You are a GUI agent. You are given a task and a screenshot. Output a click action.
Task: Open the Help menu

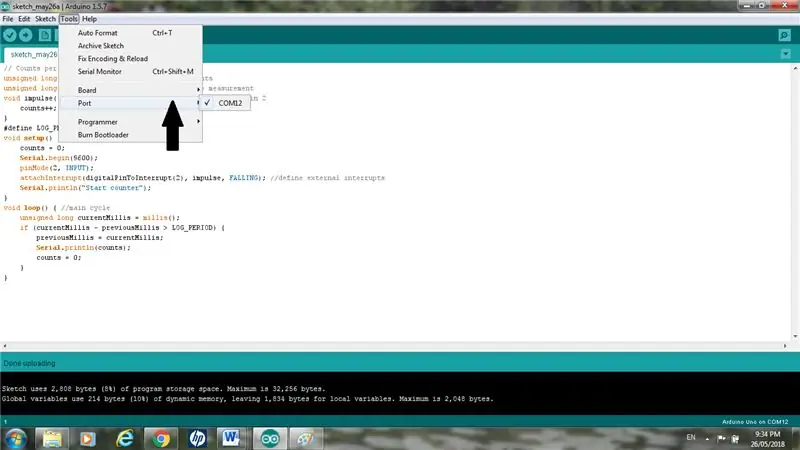89,19
